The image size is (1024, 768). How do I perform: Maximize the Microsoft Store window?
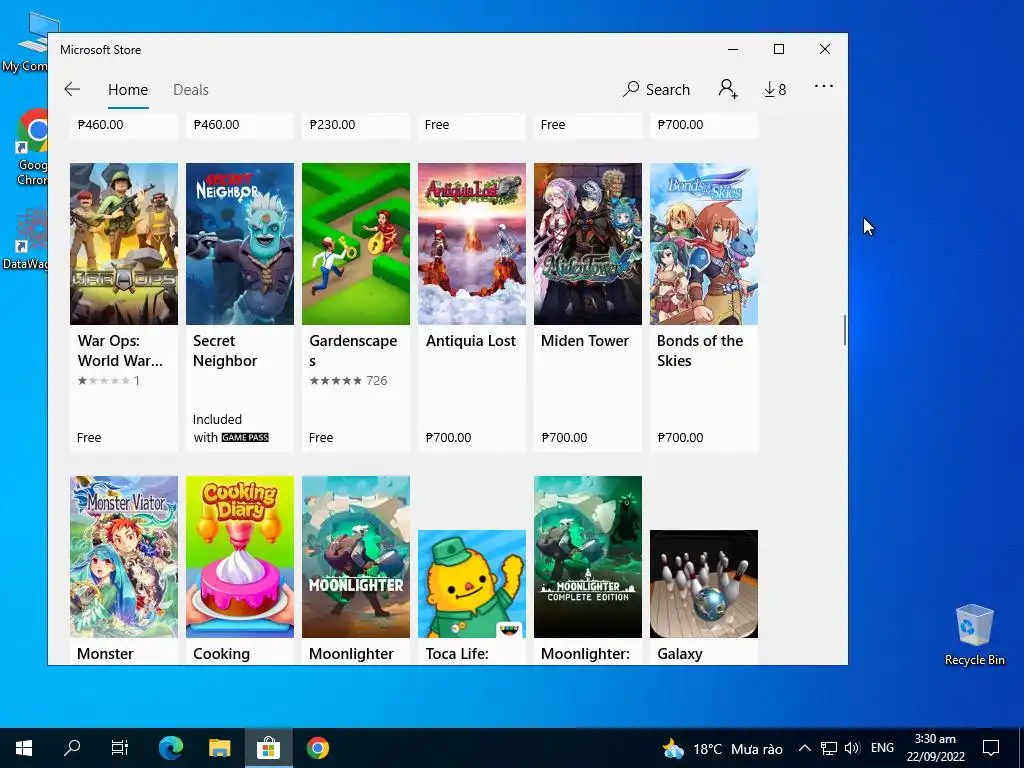click(778, 49)
